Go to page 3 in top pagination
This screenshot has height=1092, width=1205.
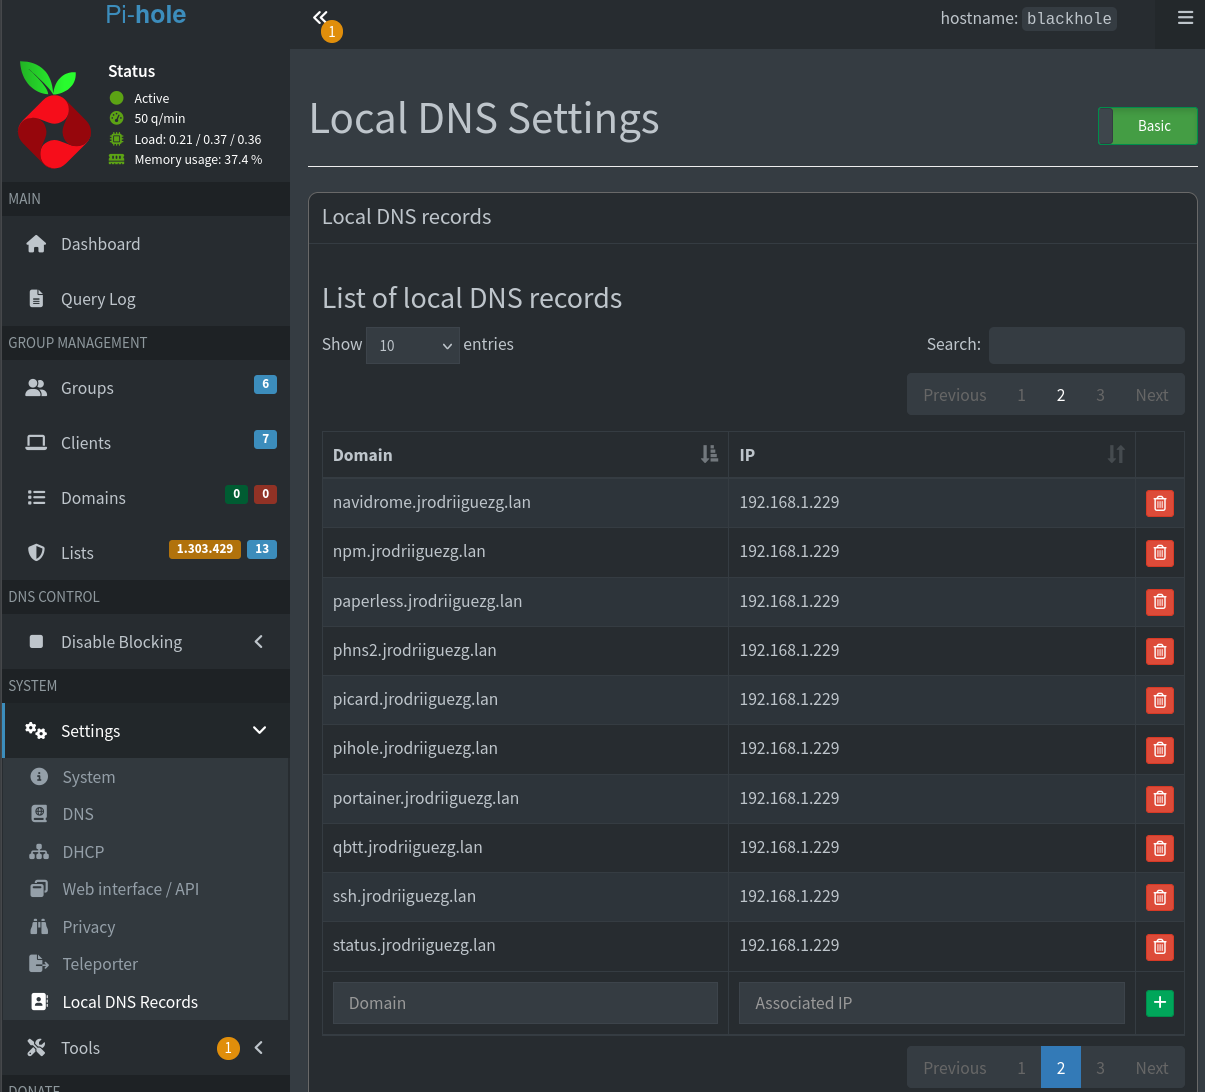click(1100, 395)
